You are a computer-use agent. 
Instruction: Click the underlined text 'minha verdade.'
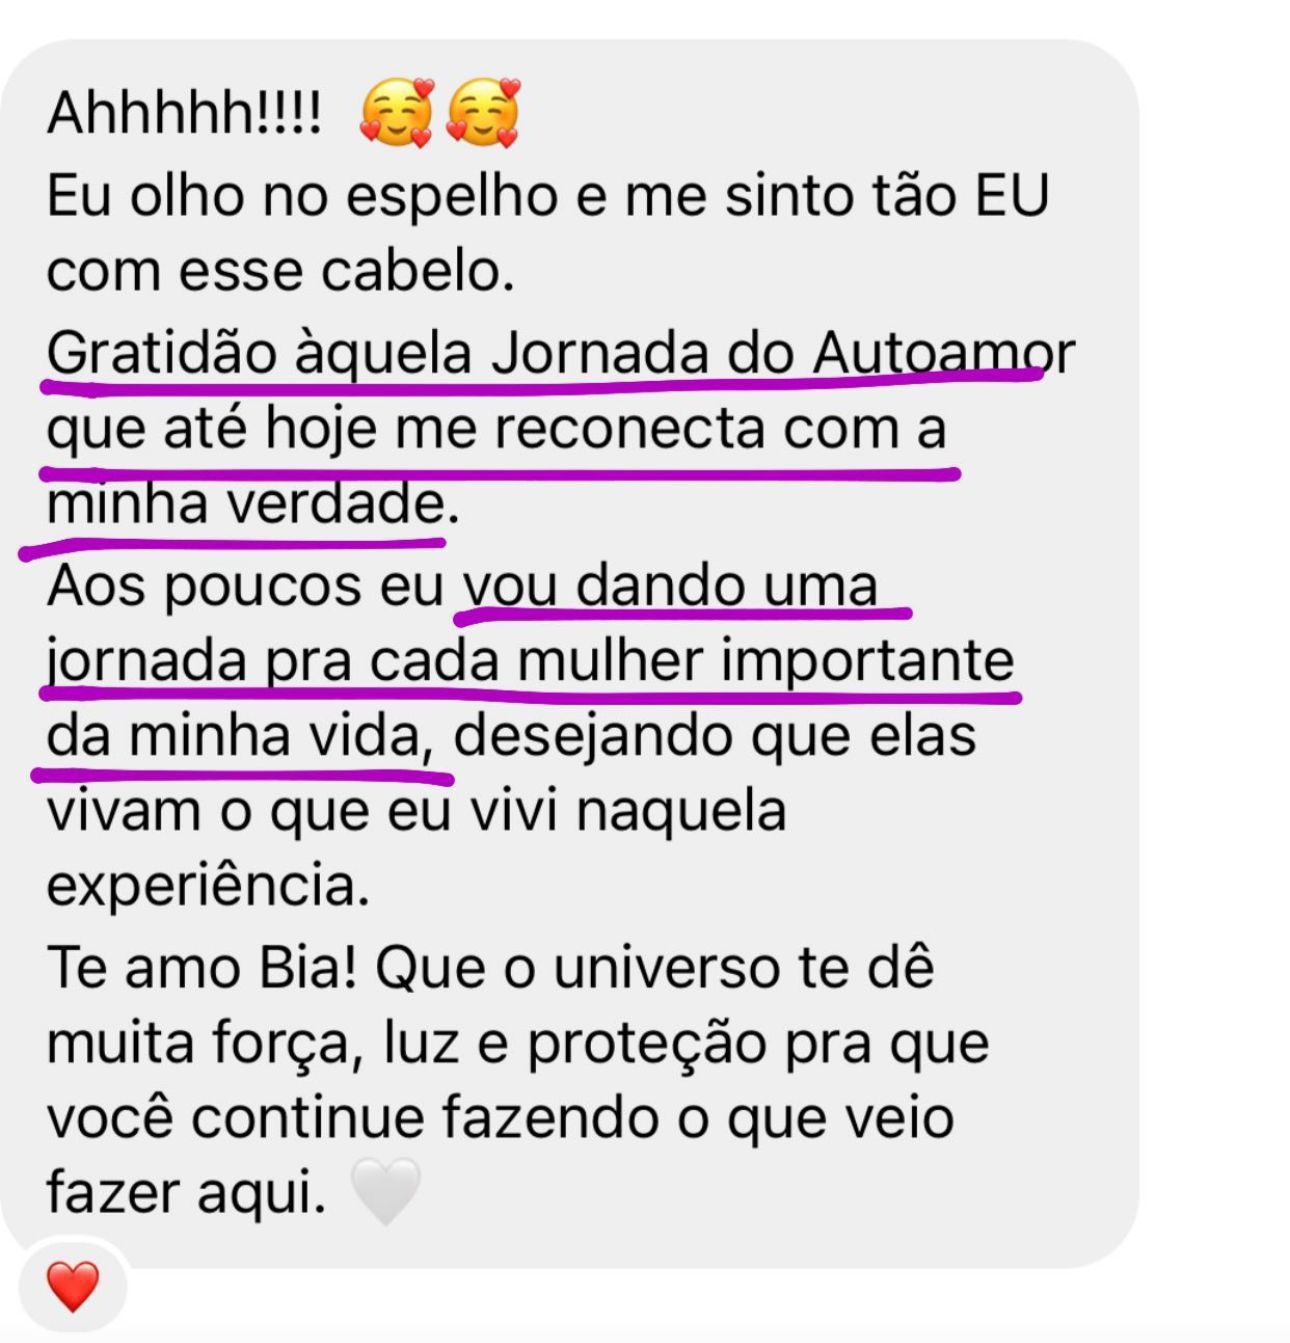click(x=253, y=504)
